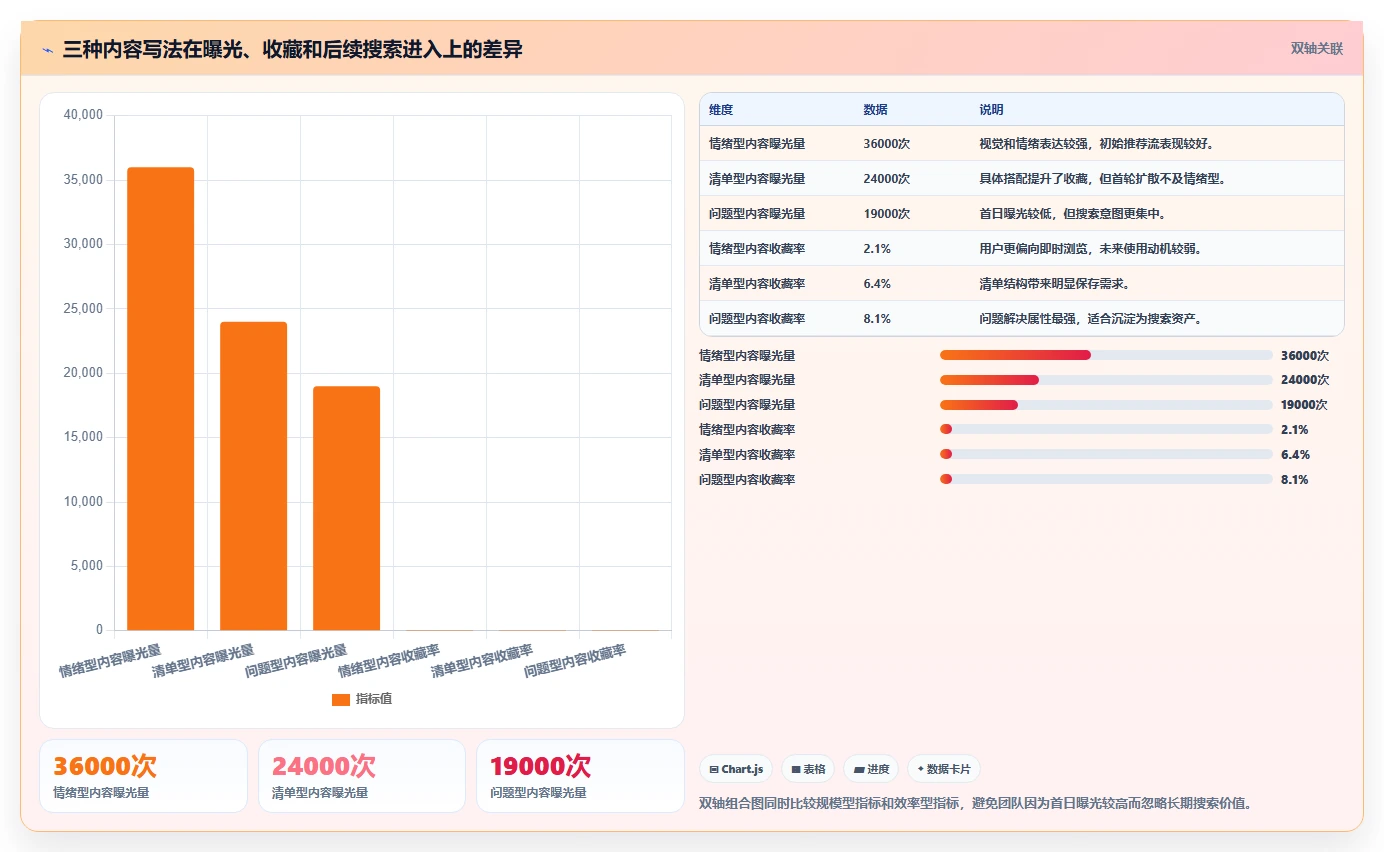Open the pink 24000次 data card
Image resolution: width=1384 pixels, height=852 pixels.
(362, 776)
